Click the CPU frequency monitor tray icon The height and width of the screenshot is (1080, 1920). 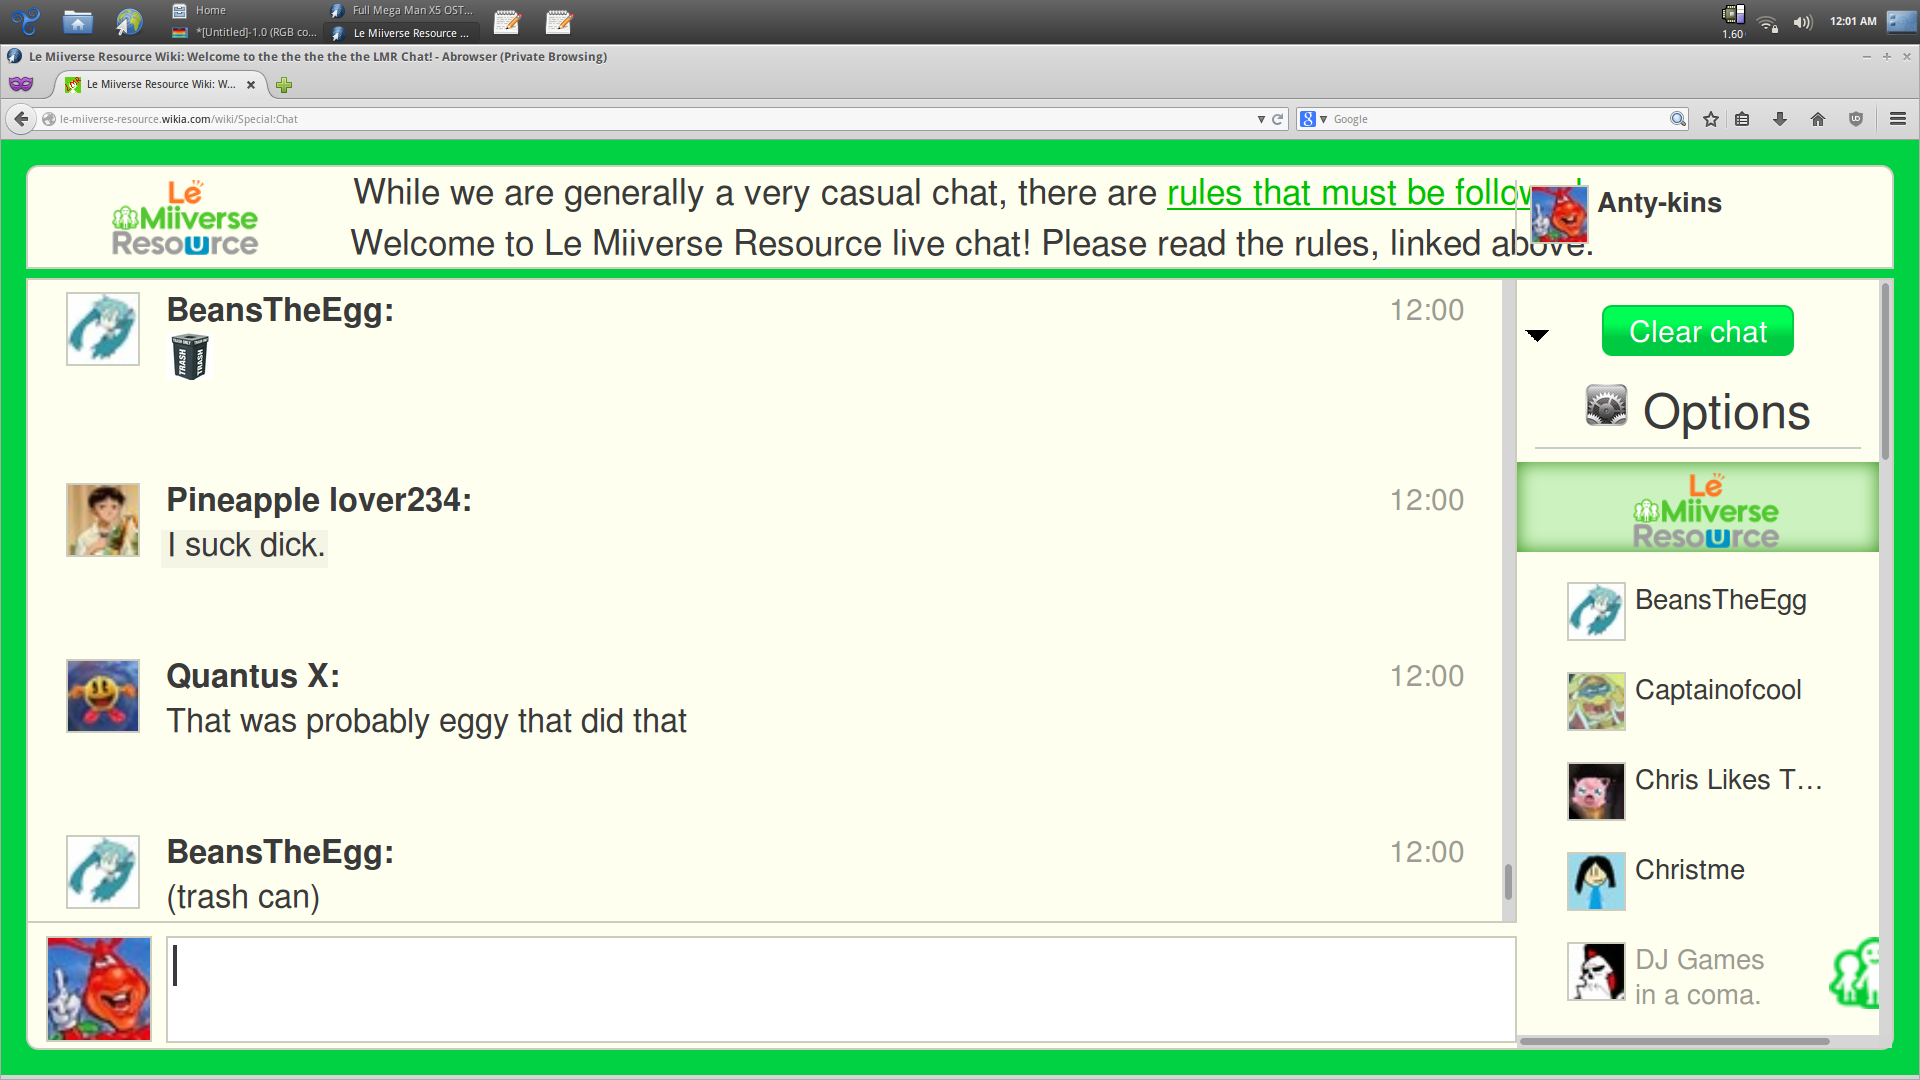(x=1733, y=21)
